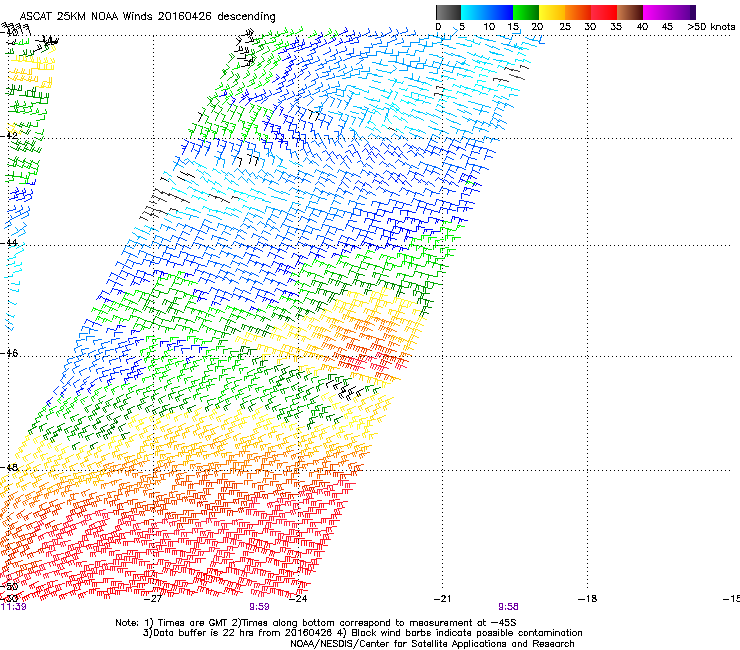
Task: Click the plot title 'ASCAT 25KM NOAA Winds 20160426 descending'
Action: point(148,16)
